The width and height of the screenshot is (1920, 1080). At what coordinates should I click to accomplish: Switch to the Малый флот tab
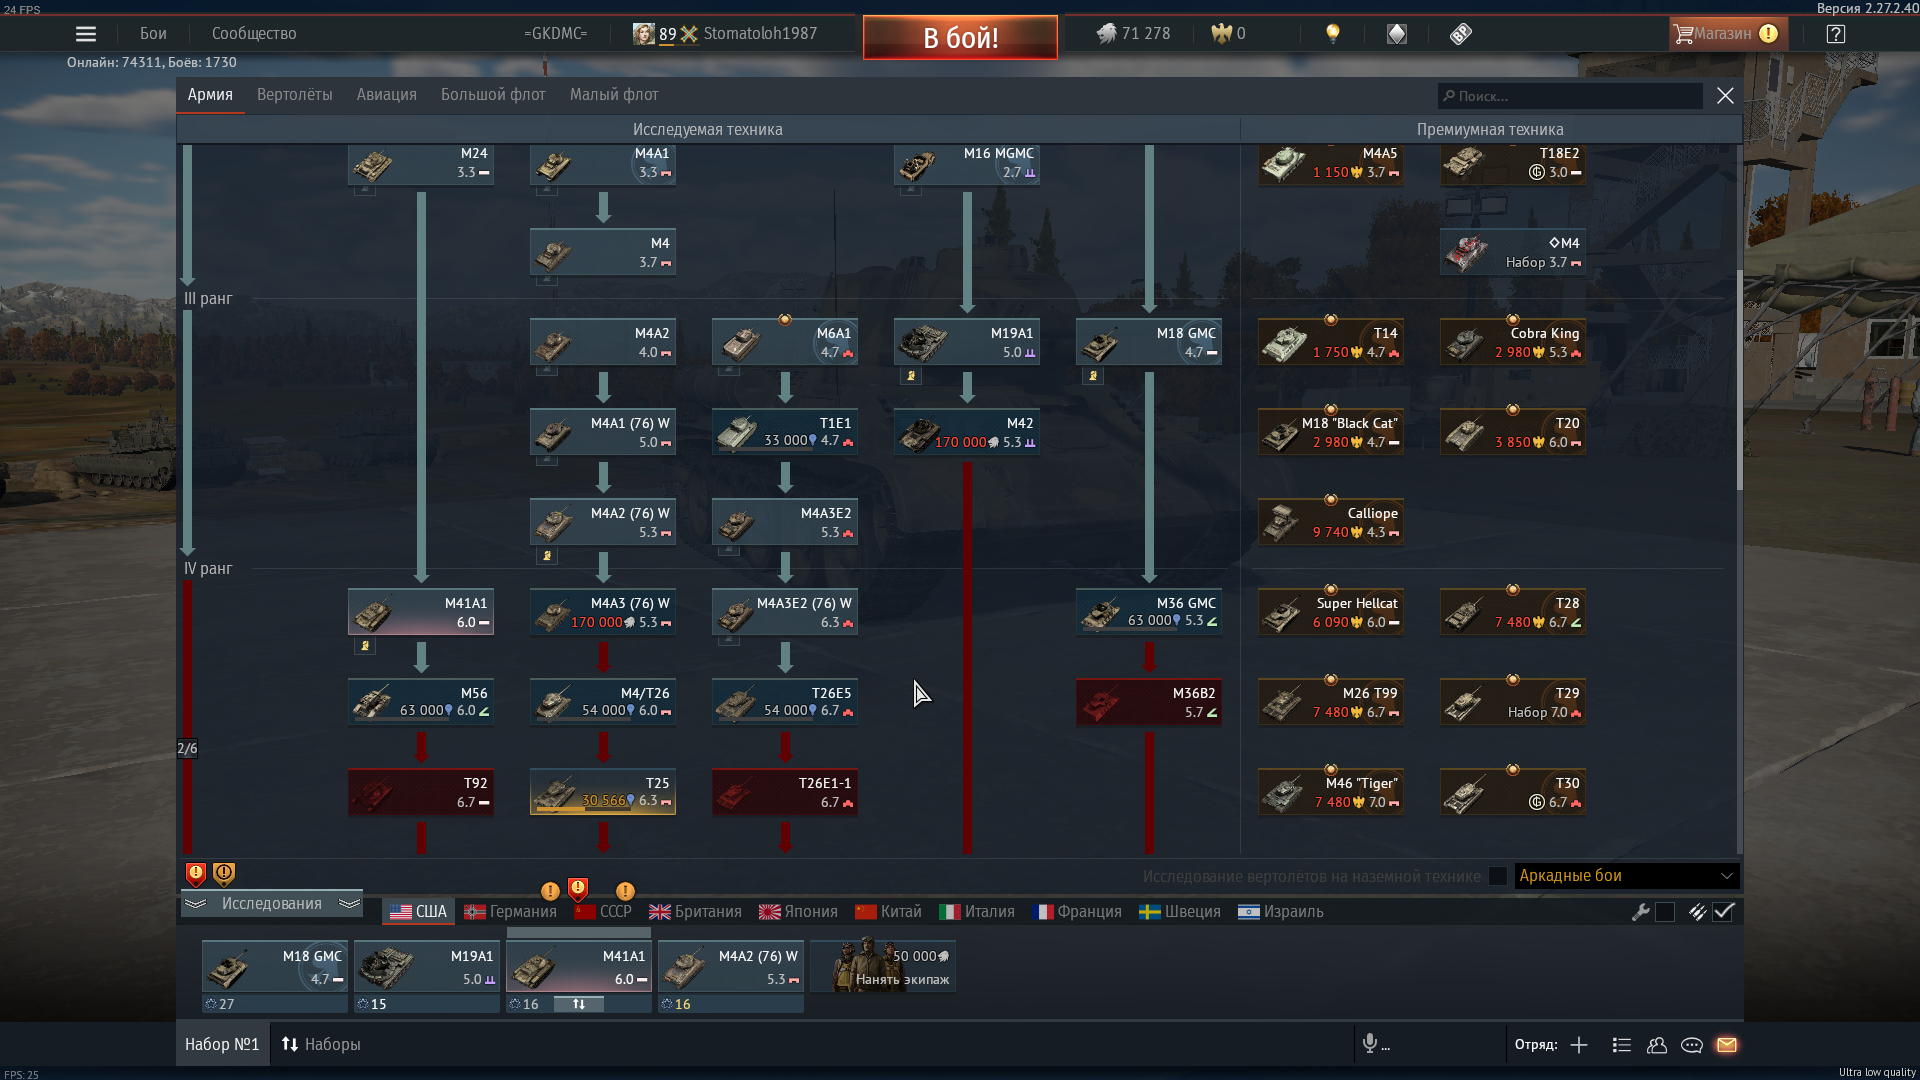coord(614,95)
